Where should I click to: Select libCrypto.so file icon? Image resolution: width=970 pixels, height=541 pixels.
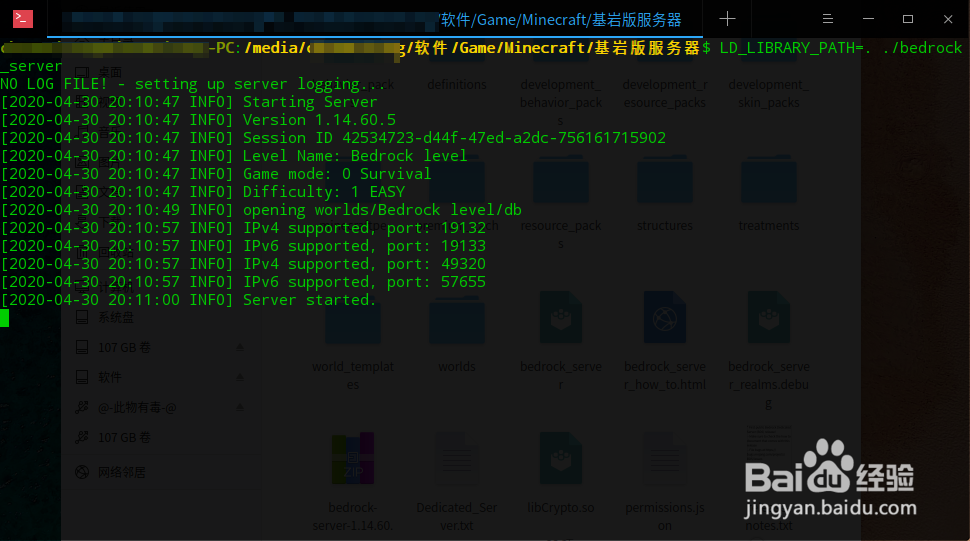[x=560, y=458]
